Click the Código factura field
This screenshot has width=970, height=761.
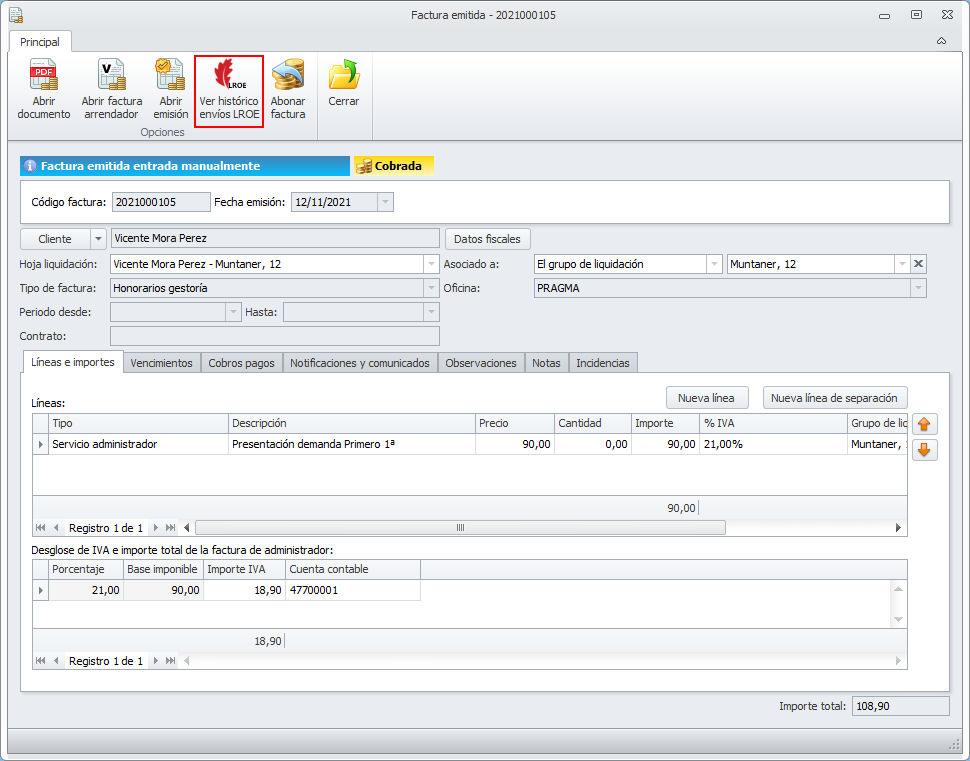click(x=160, y=202)
